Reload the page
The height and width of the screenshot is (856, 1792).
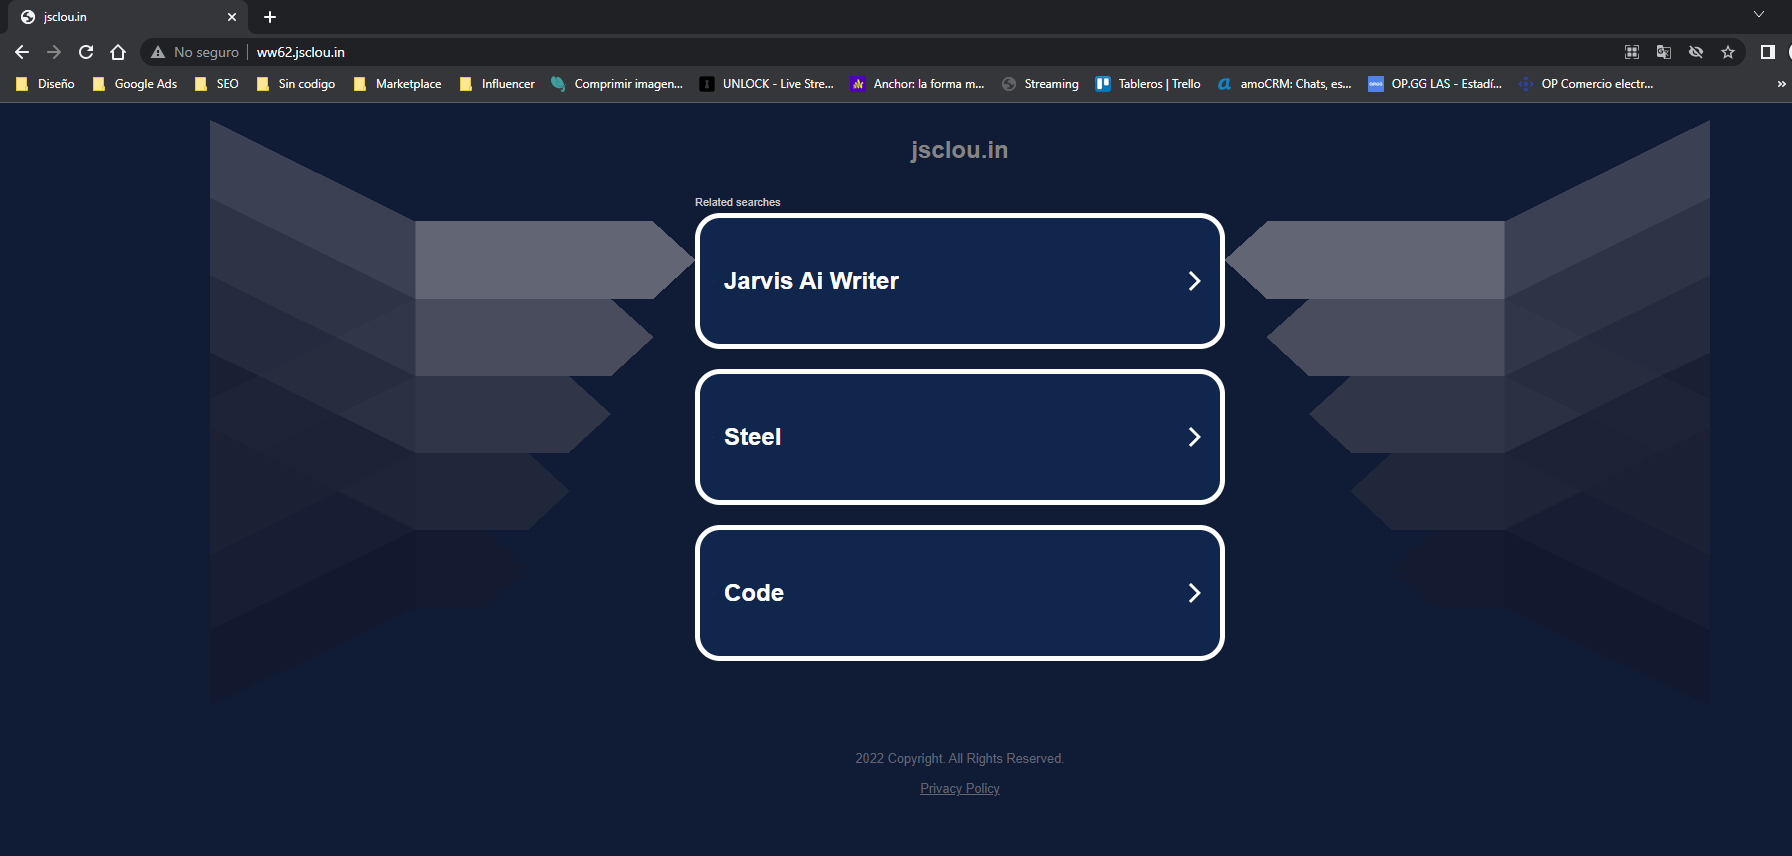coord(86,52)
